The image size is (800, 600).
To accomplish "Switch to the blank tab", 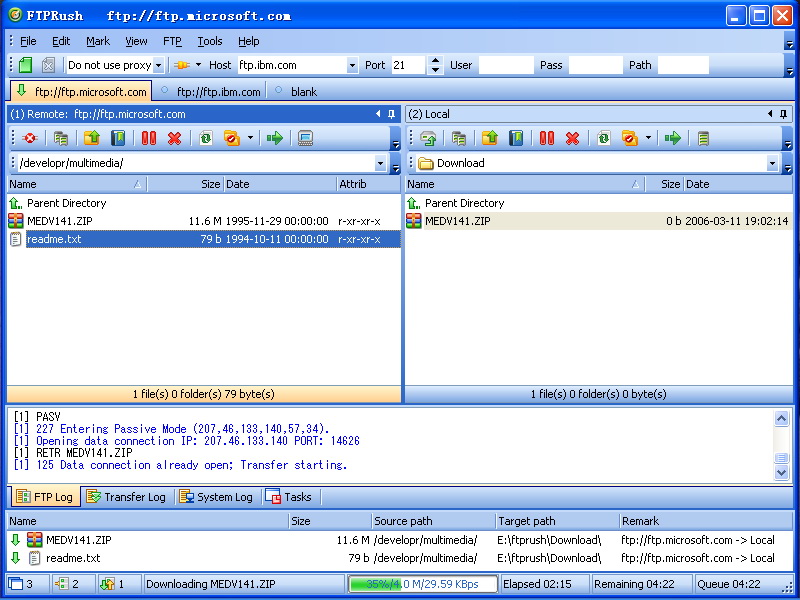I will point(296,91).
